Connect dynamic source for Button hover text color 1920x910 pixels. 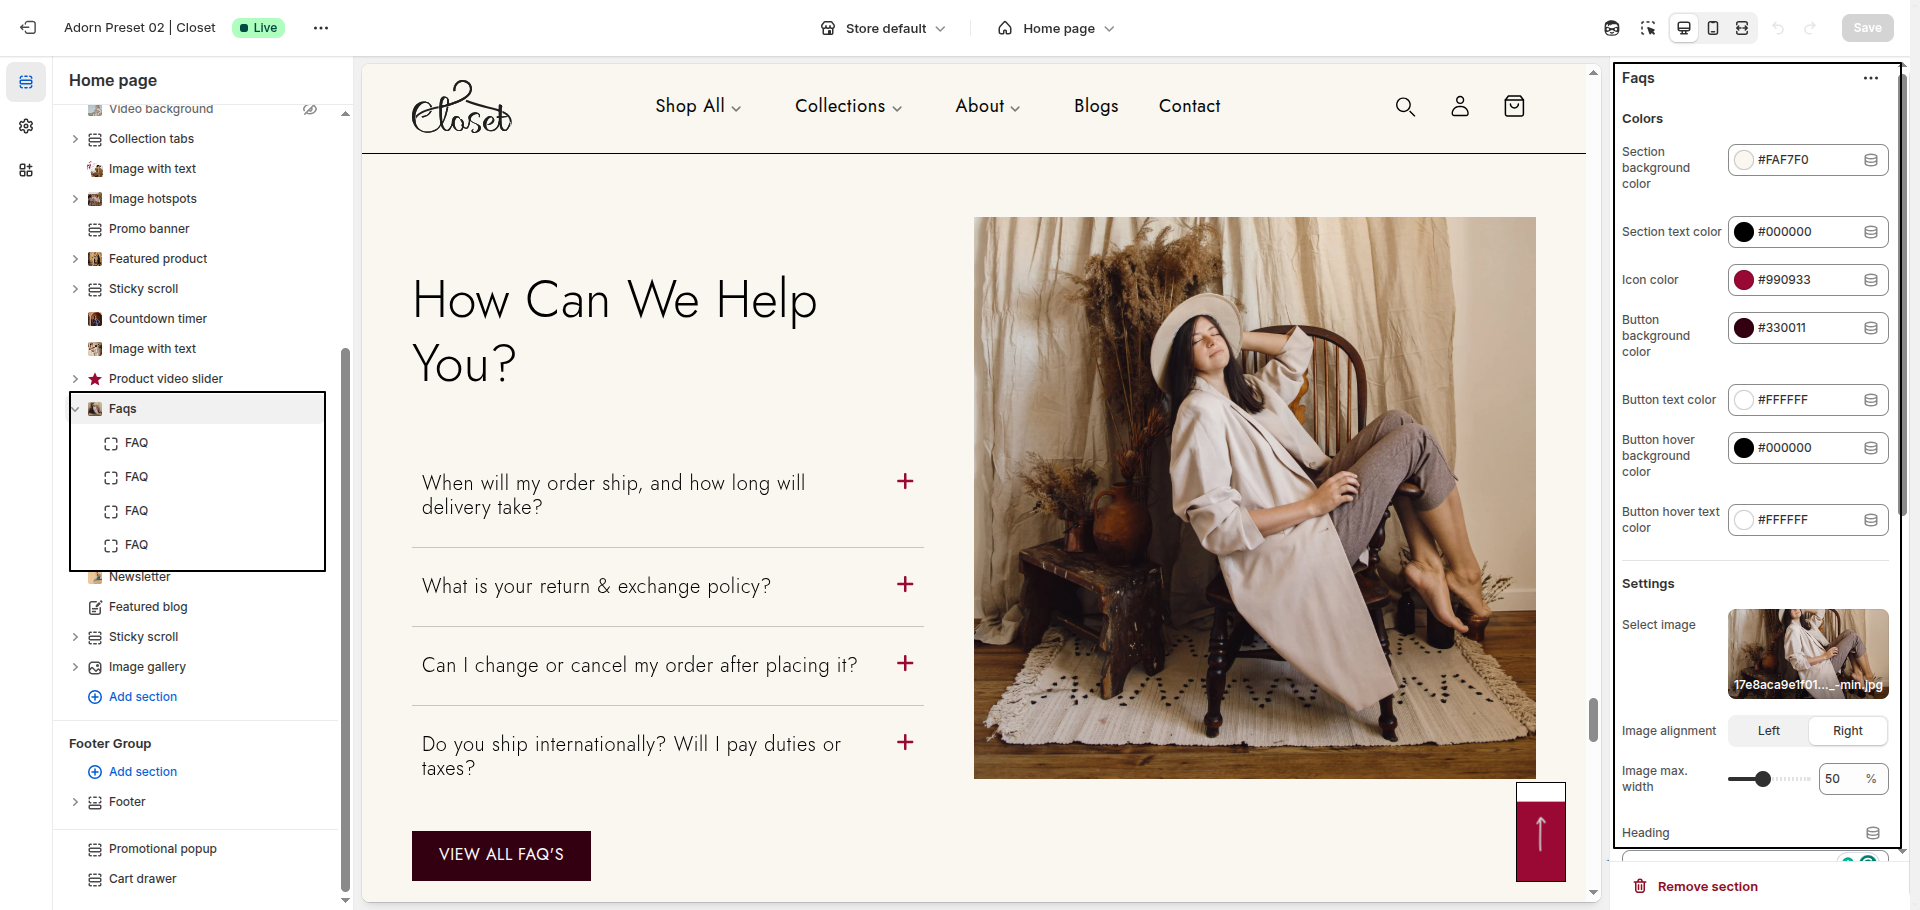1871,520
